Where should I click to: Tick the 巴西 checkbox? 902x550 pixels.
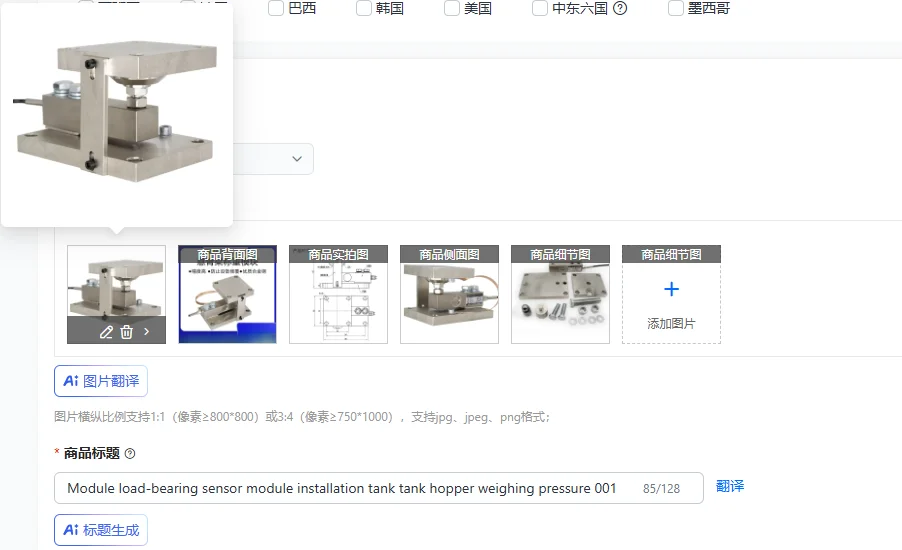pos(276,8)
